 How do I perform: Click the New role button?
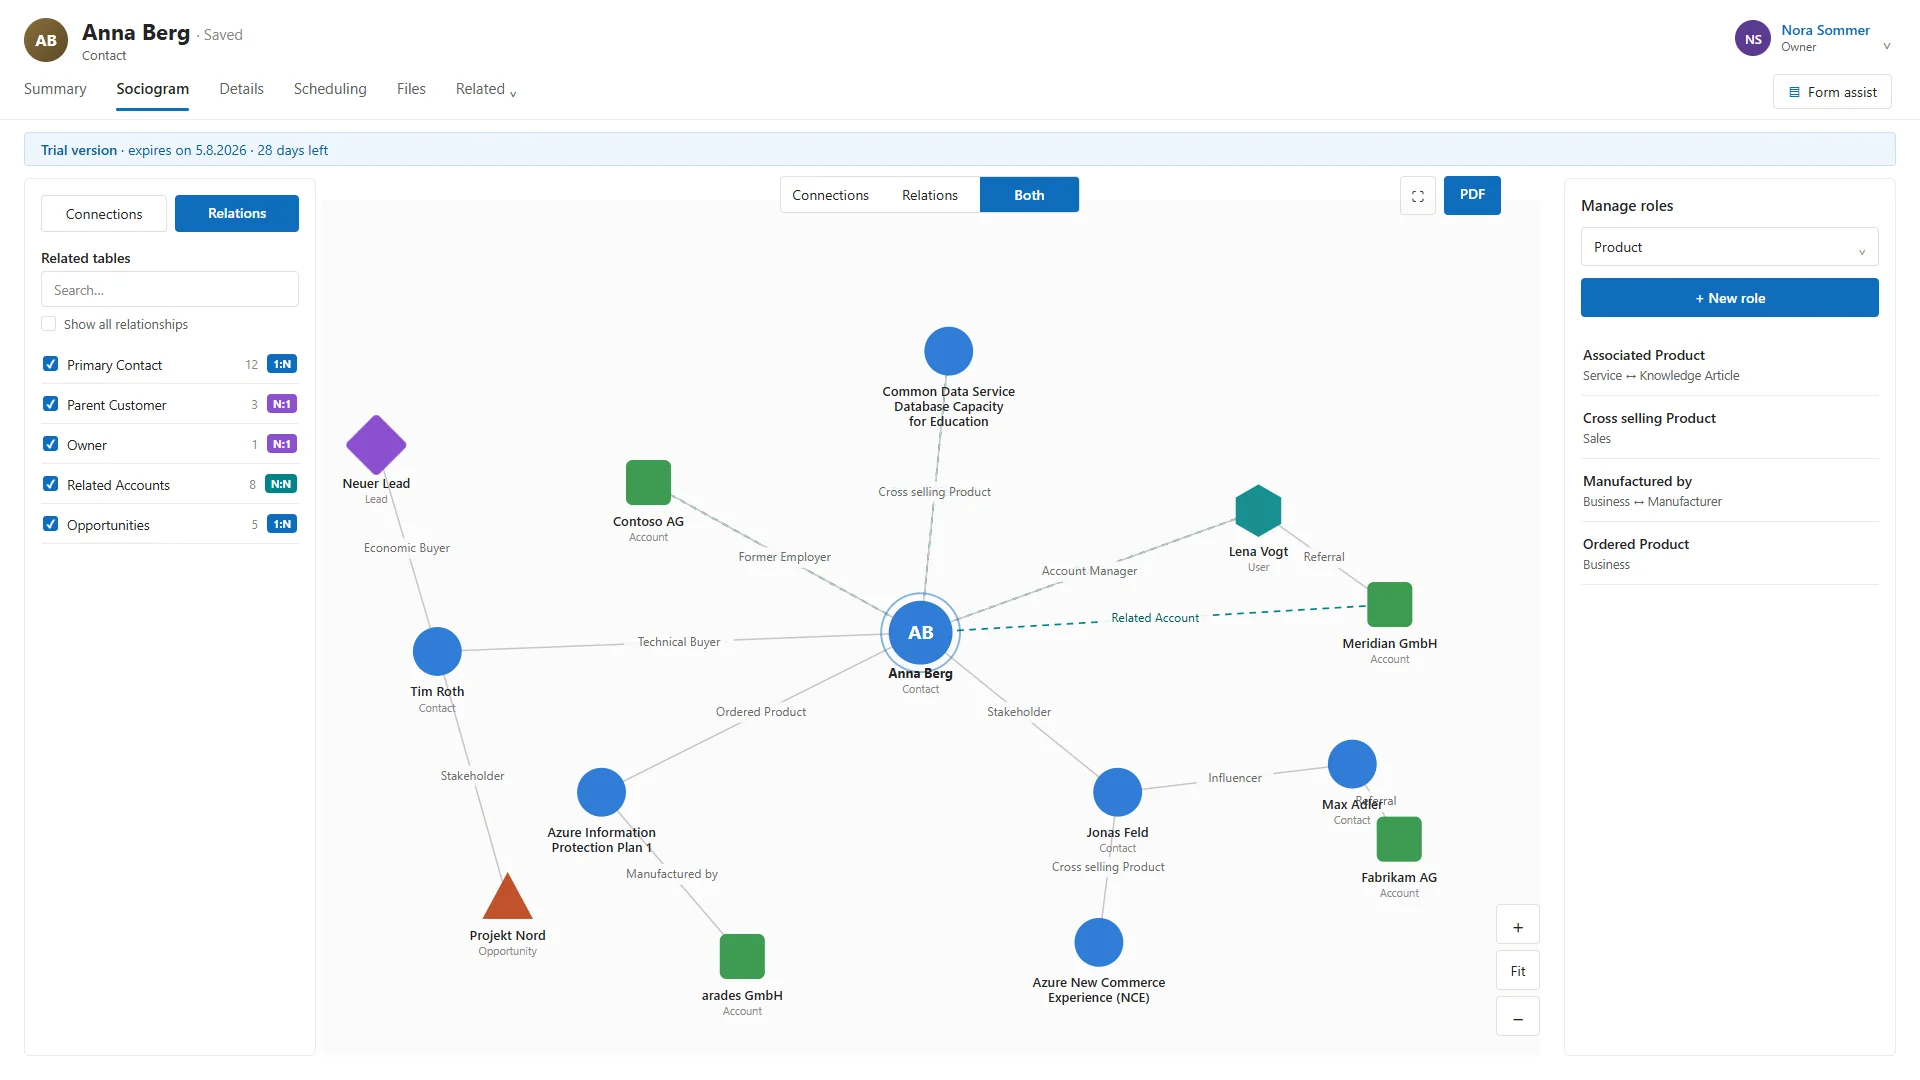[1729, 298]
